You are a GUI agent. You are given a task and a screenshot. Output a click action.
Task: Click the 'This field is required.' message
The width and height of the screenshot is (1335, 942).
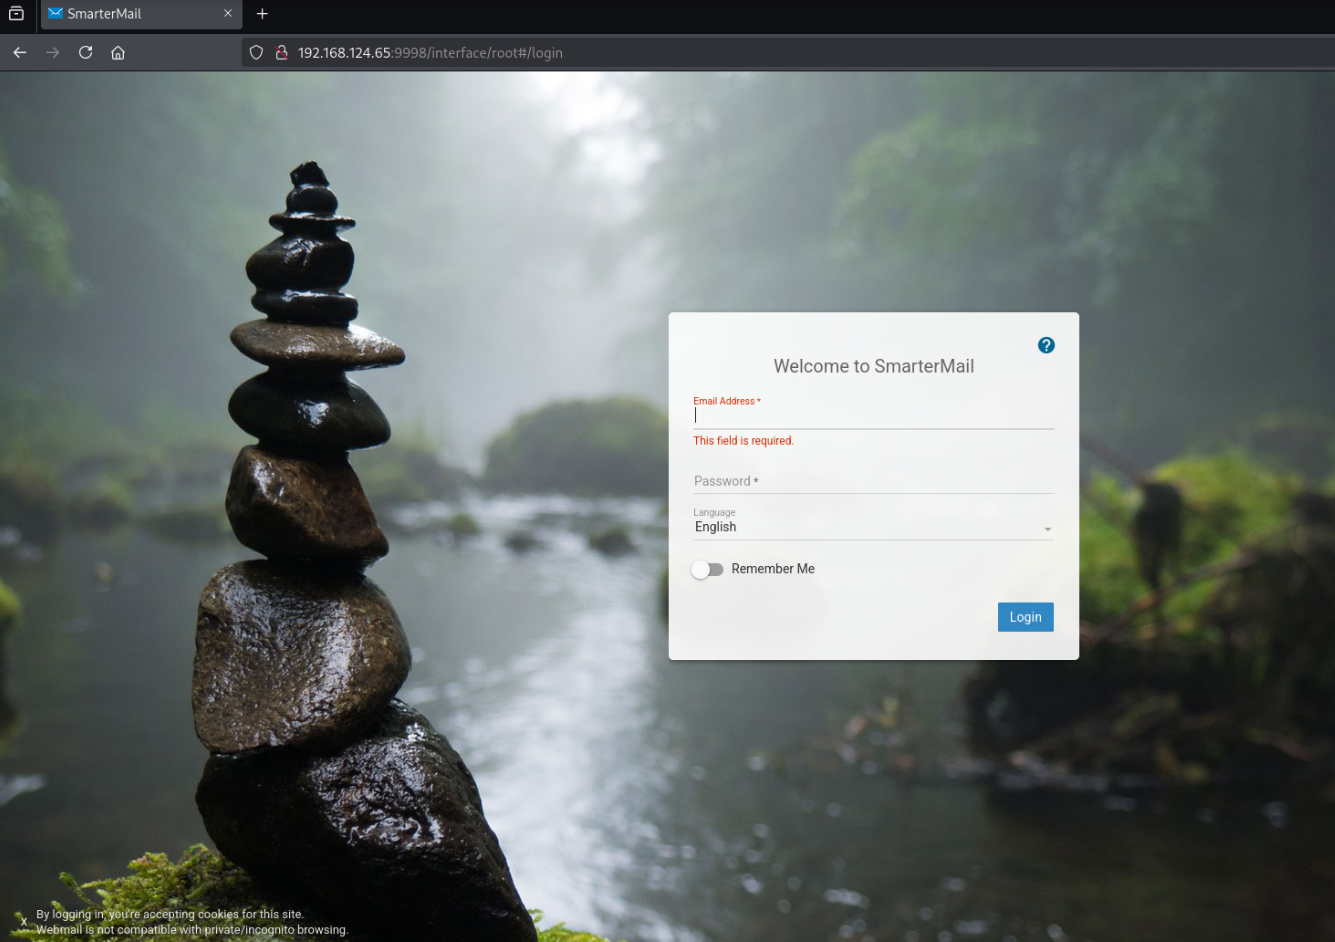coord(743,441)
